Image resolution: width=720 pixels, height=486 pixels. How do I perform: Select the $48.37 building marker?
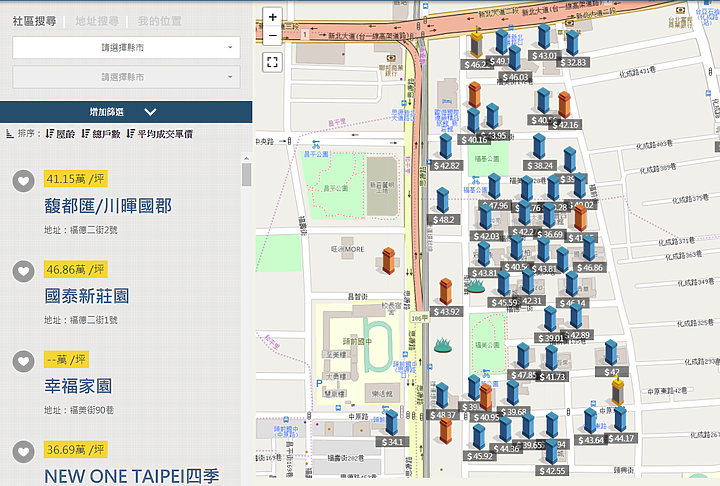coord(442,396)
